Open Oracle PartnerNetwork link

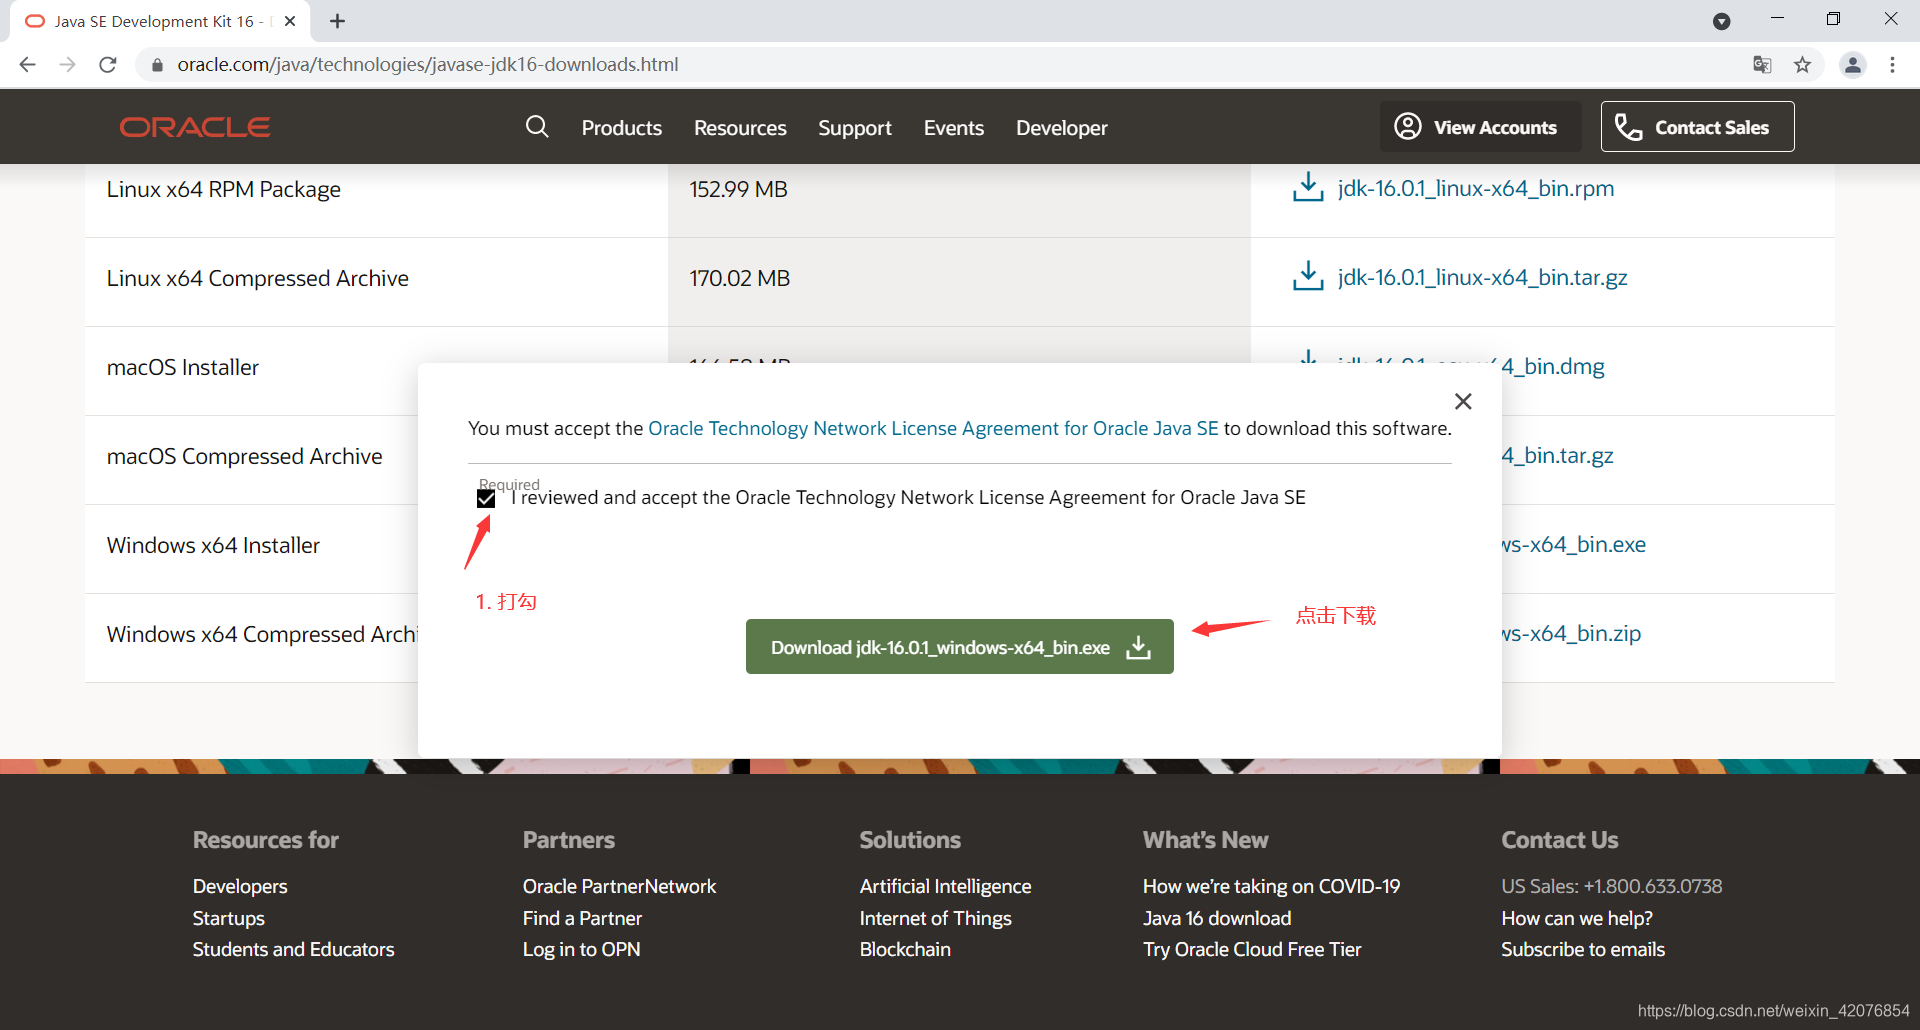[x=619, y=886]
